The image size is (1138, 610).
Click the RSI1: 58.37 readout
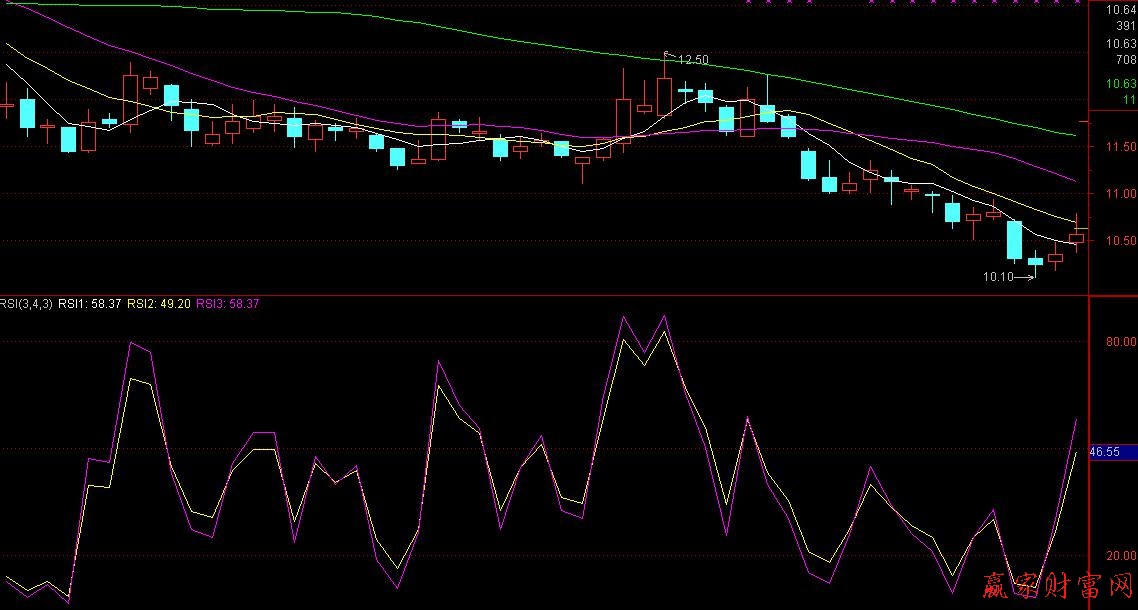click(x=89, y=303)
